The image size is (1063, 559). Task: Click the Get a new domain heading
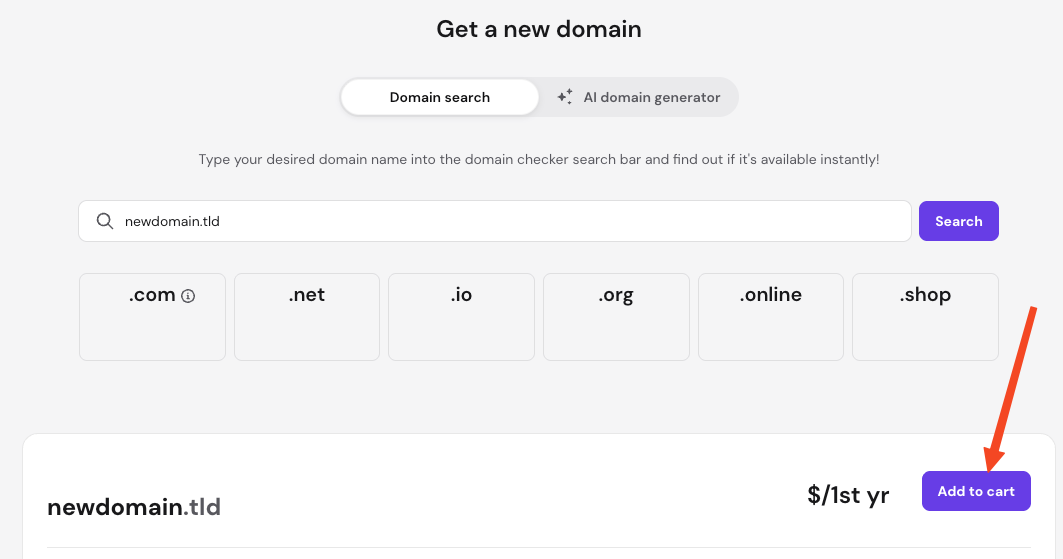(x=539, y=29)
